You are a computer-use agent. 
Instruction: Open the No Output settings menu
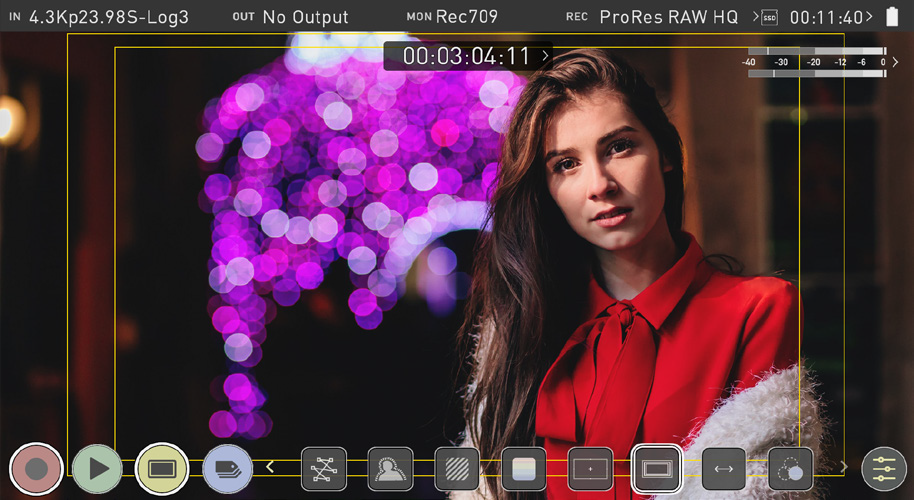pyautogui.click(x=304, y=17)
